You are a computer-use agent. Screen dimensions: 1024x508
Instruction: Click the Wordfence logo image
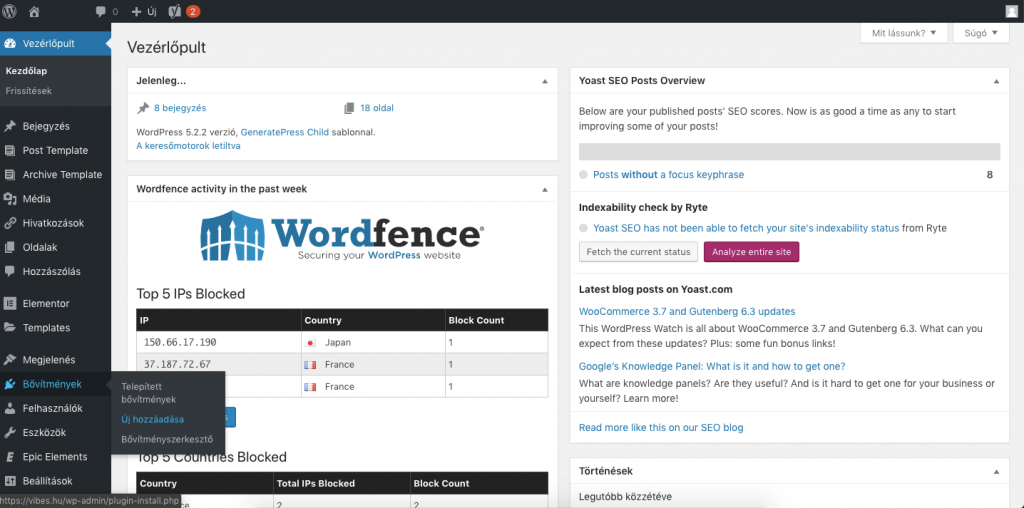342,235
